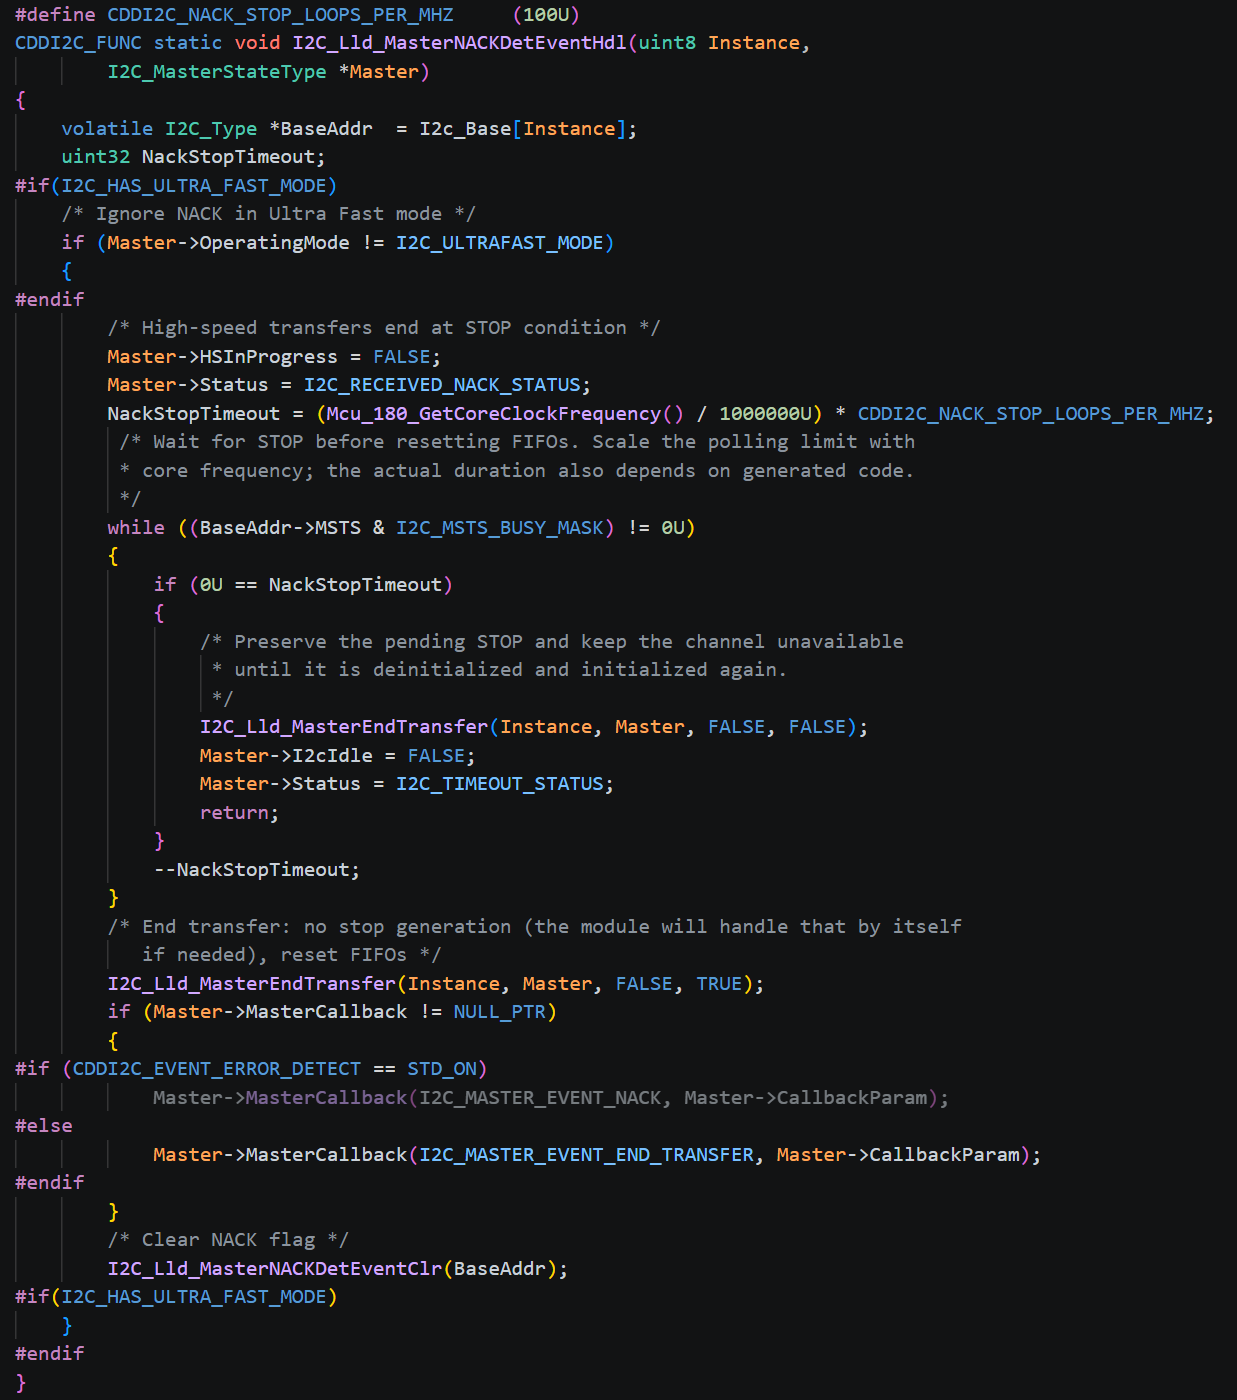Click the MSTS register member
The width and height of the screenshot is (1237, 1400).
(x=338, y=528)
